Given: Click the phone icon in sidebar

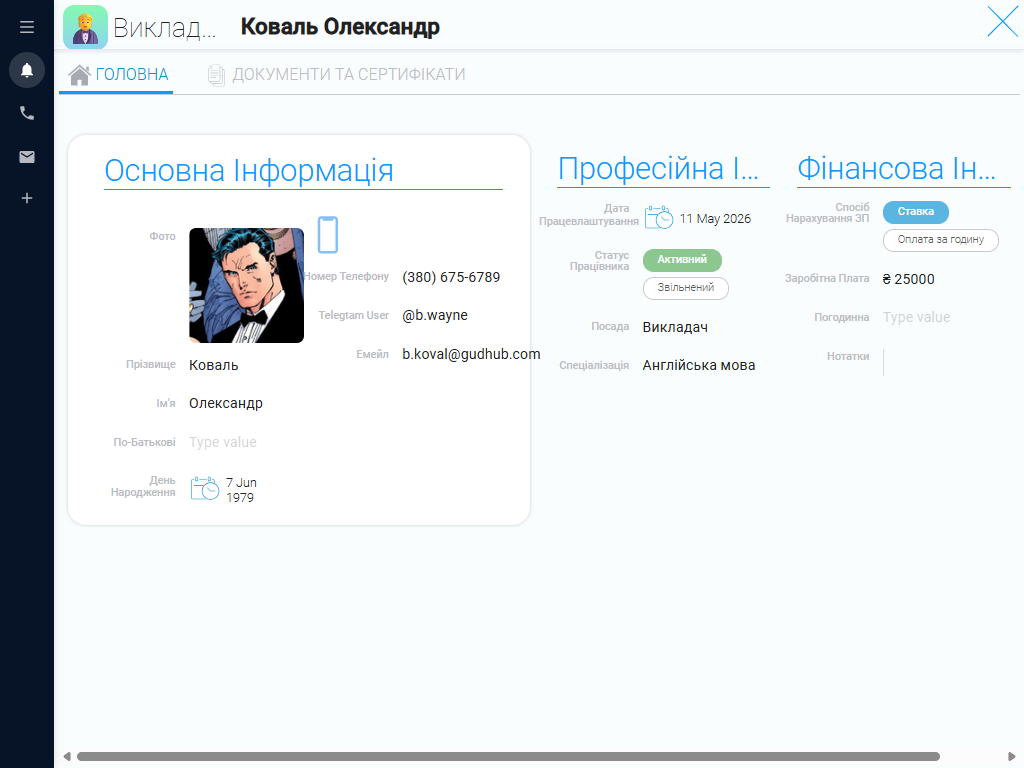Looking at the screenshot, I should click(x=27, y=113).
